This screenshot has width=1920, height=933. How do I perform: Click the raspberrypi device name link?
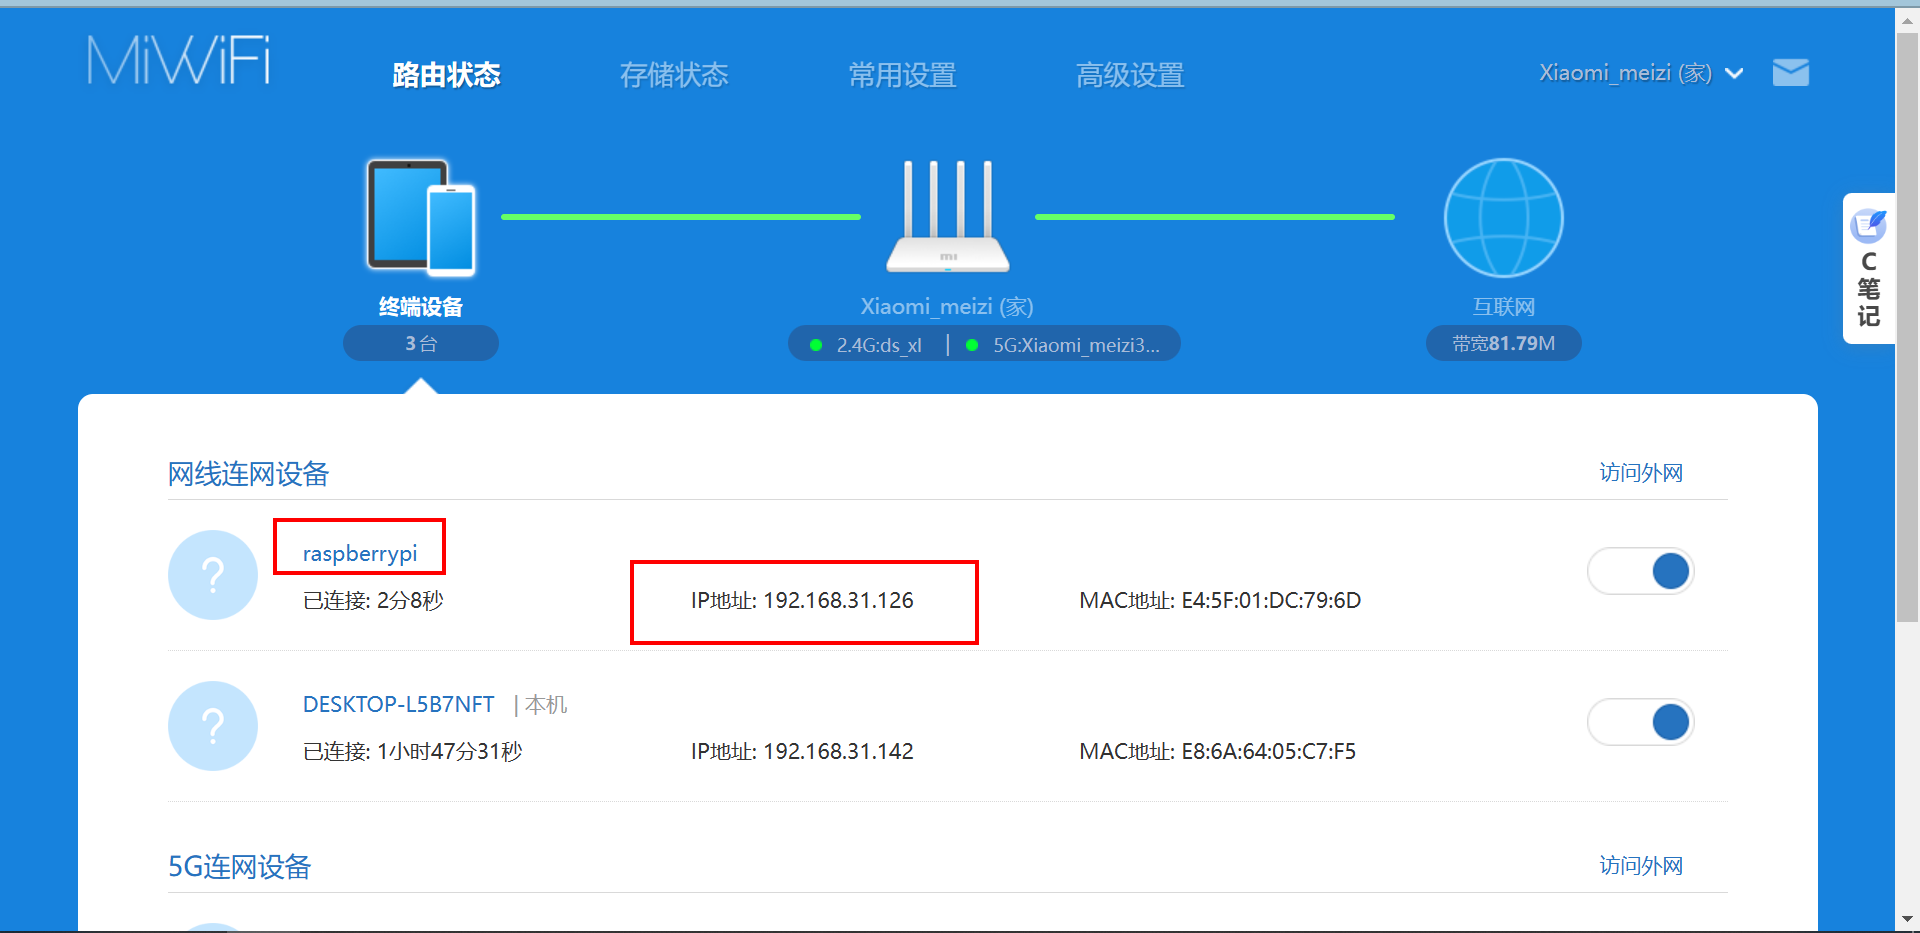coord(360,553)
